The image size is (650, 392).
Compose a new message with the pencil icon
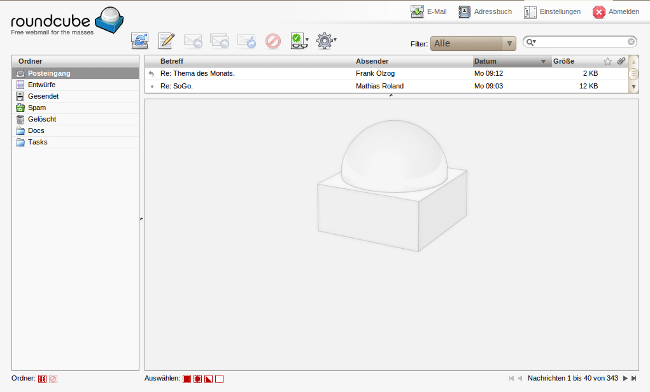pyautogui.click(x=166, y=41)
